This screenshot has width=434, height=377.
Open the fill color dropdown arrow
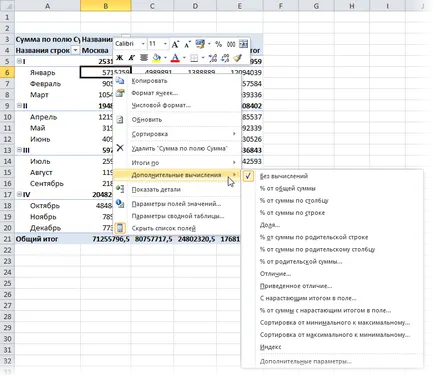(x=165, y=58)
